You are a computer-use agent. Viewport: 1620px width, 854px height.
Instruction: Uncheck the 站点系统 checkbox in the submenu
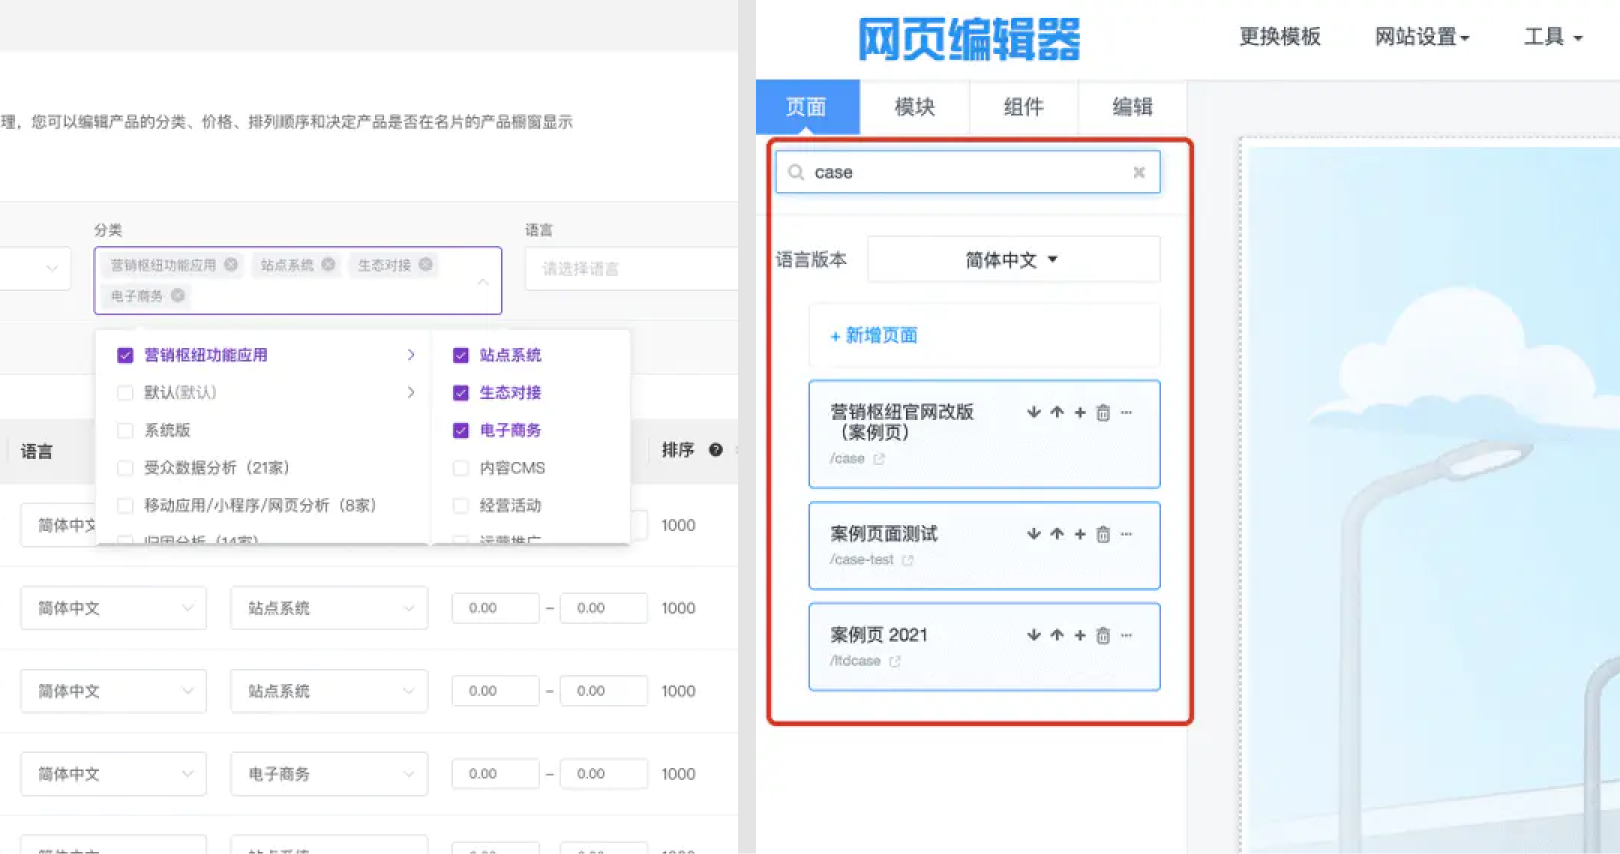pos(461,355)
